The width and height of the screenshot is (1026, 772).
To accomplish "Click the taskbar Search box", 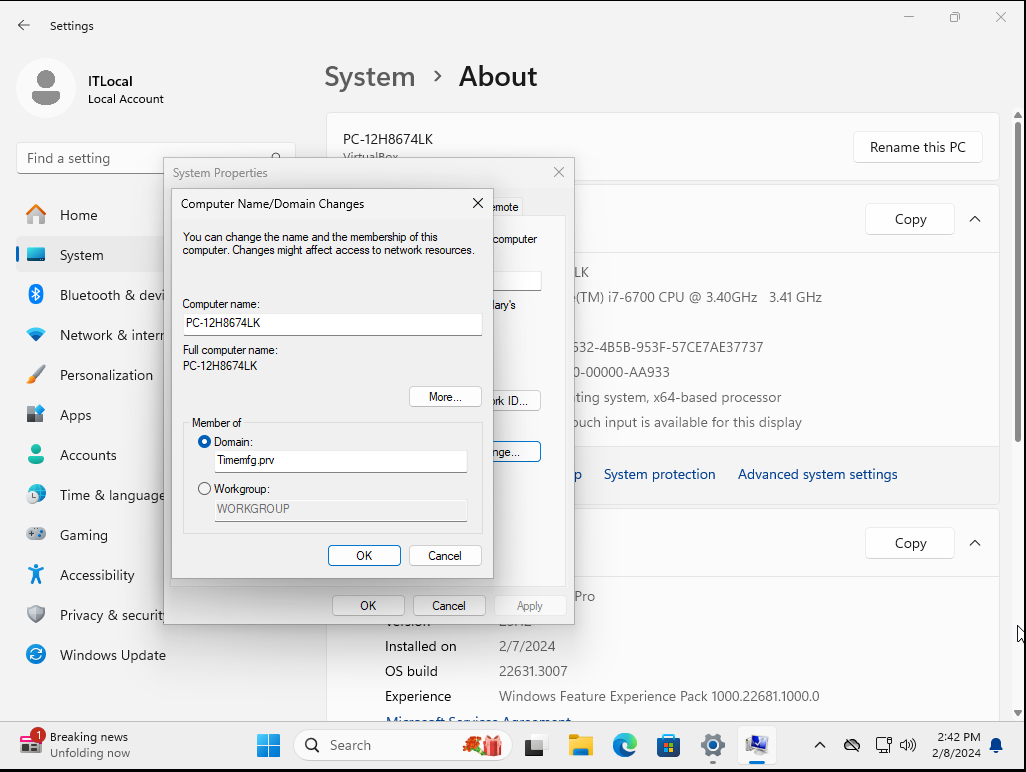I will coord(402,745).
